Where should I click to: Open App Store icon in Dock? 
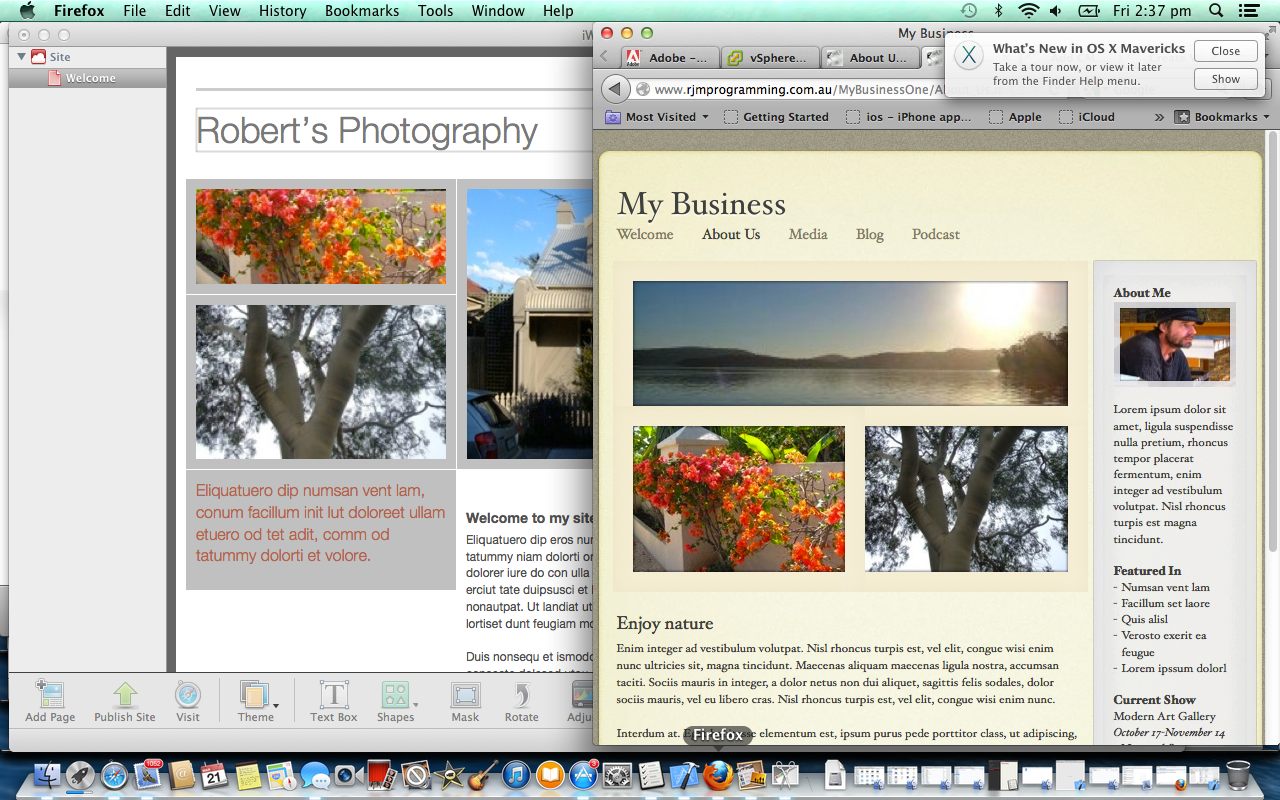[x=583, y=774]
